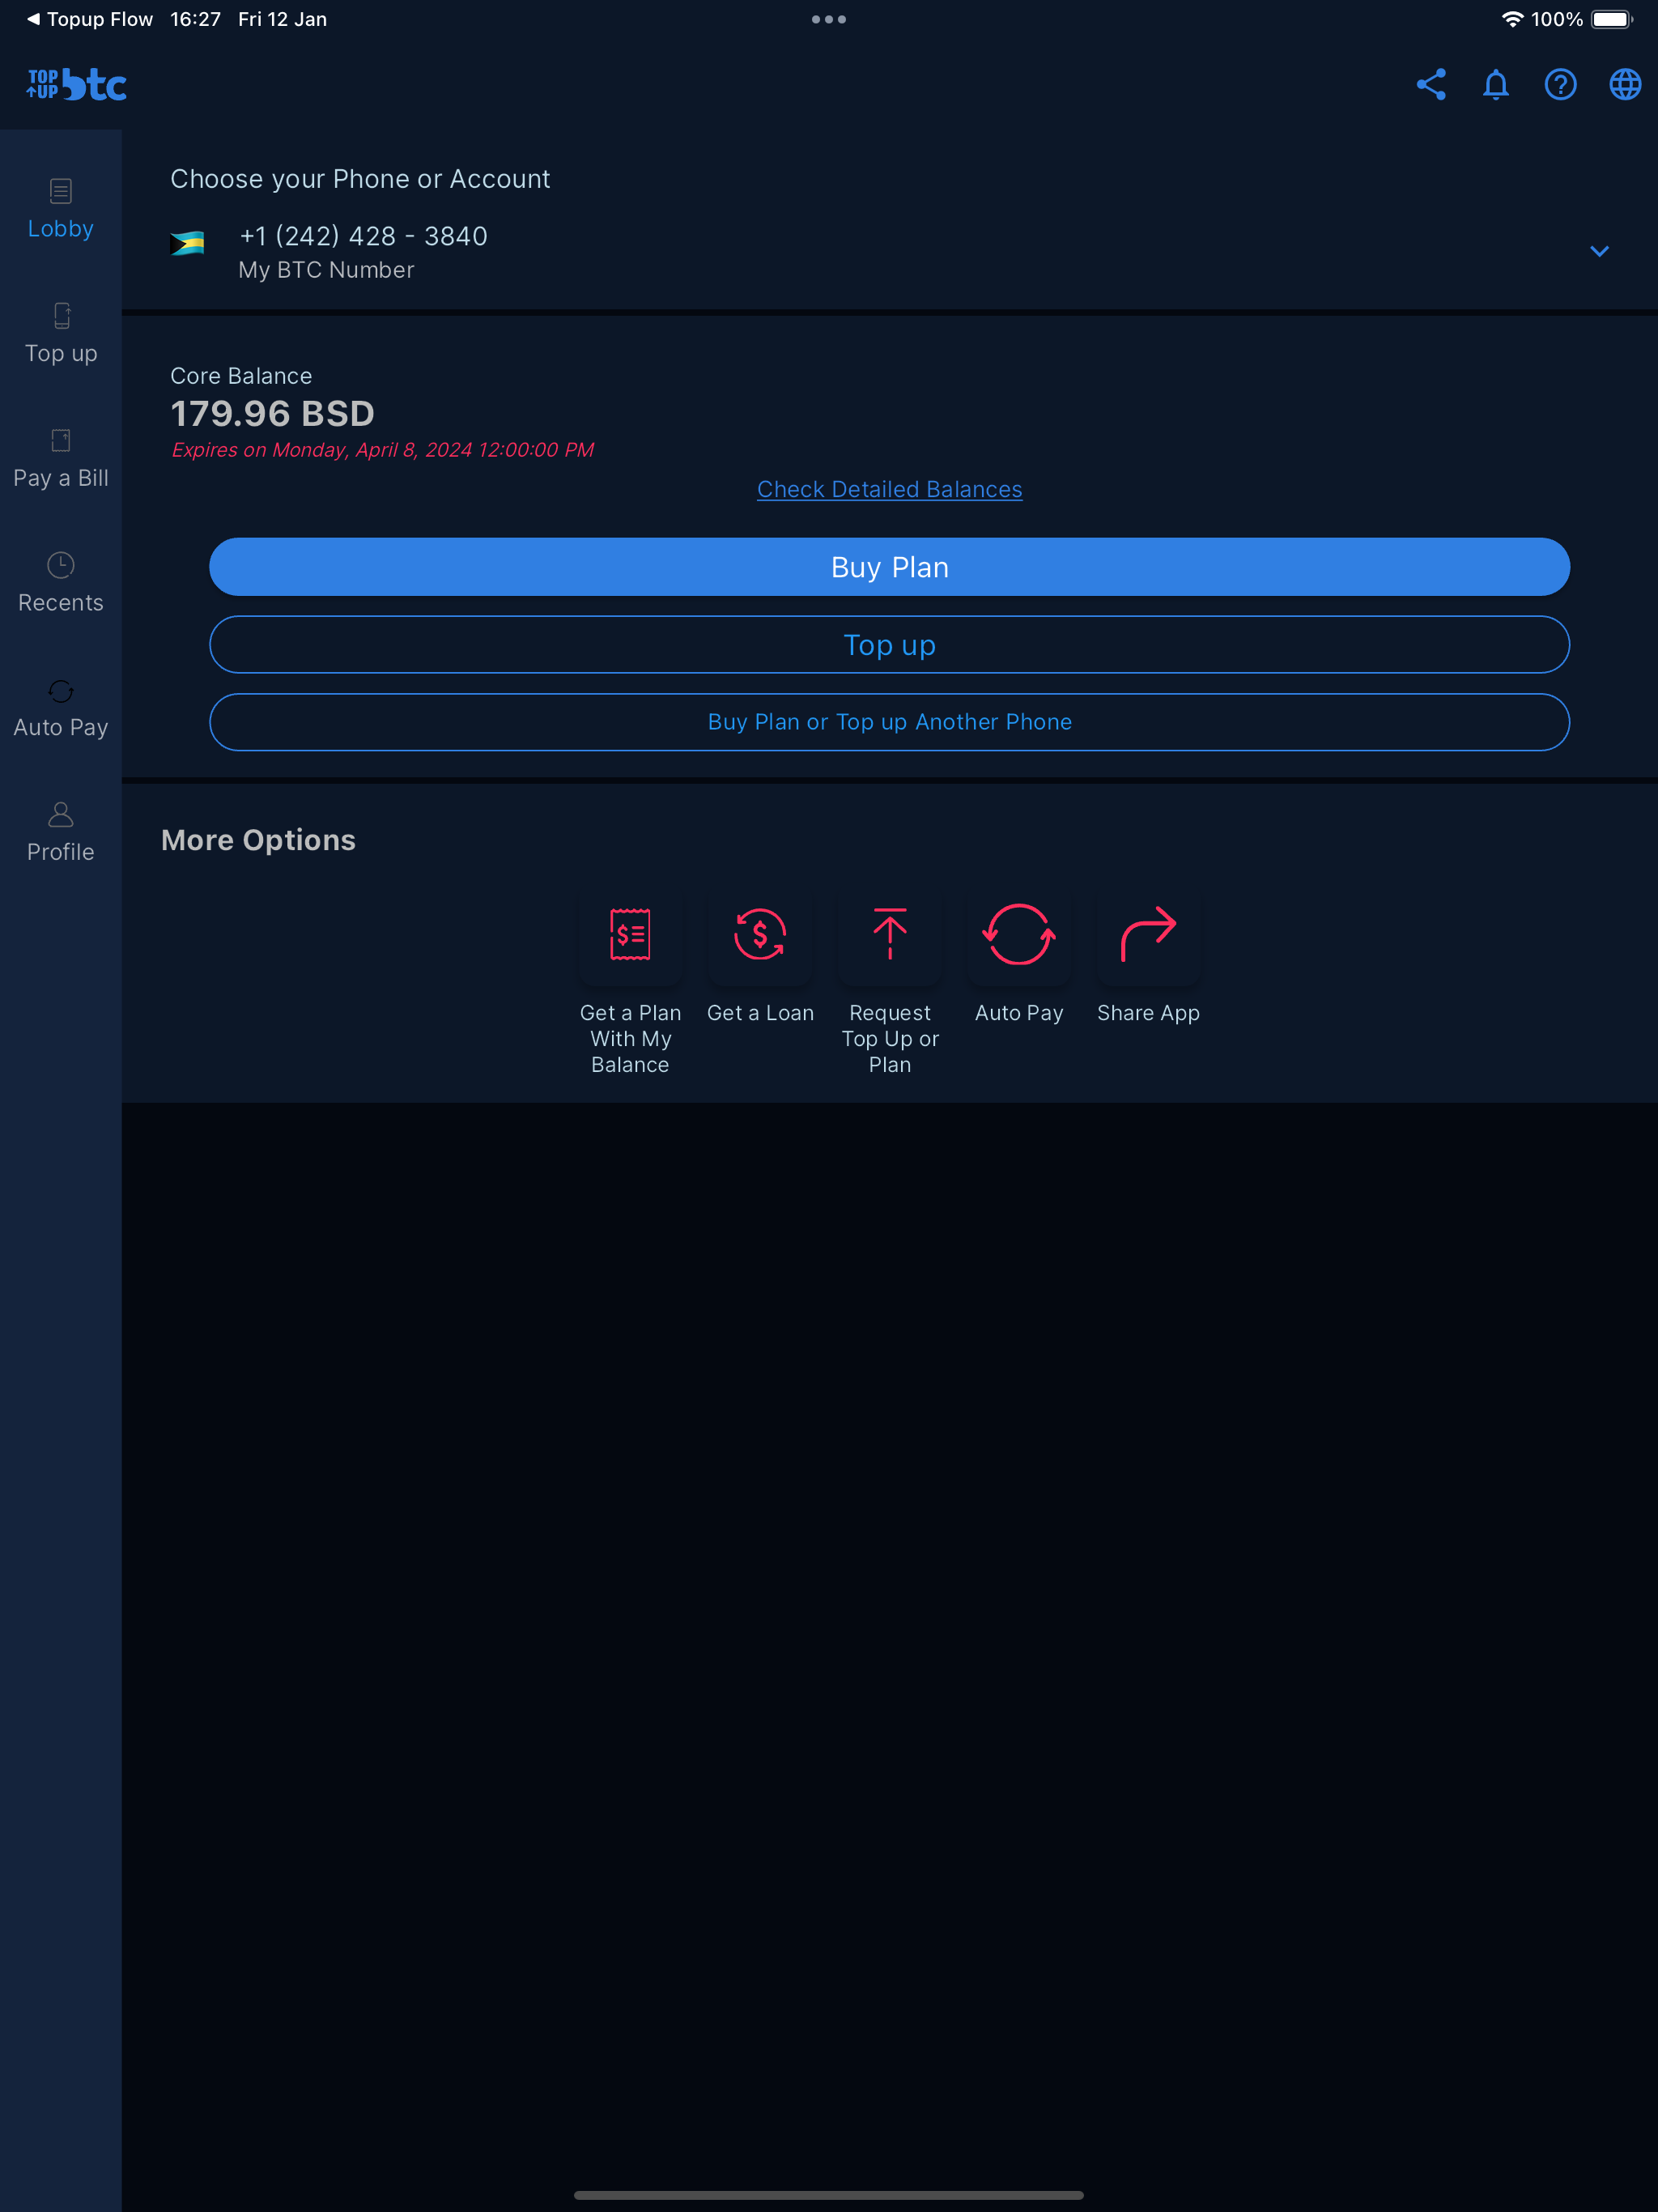The height and width of the screenshot is (2212, 1658).
Task: Open Top up in the sidebar
Action: (x=61, y=334)
